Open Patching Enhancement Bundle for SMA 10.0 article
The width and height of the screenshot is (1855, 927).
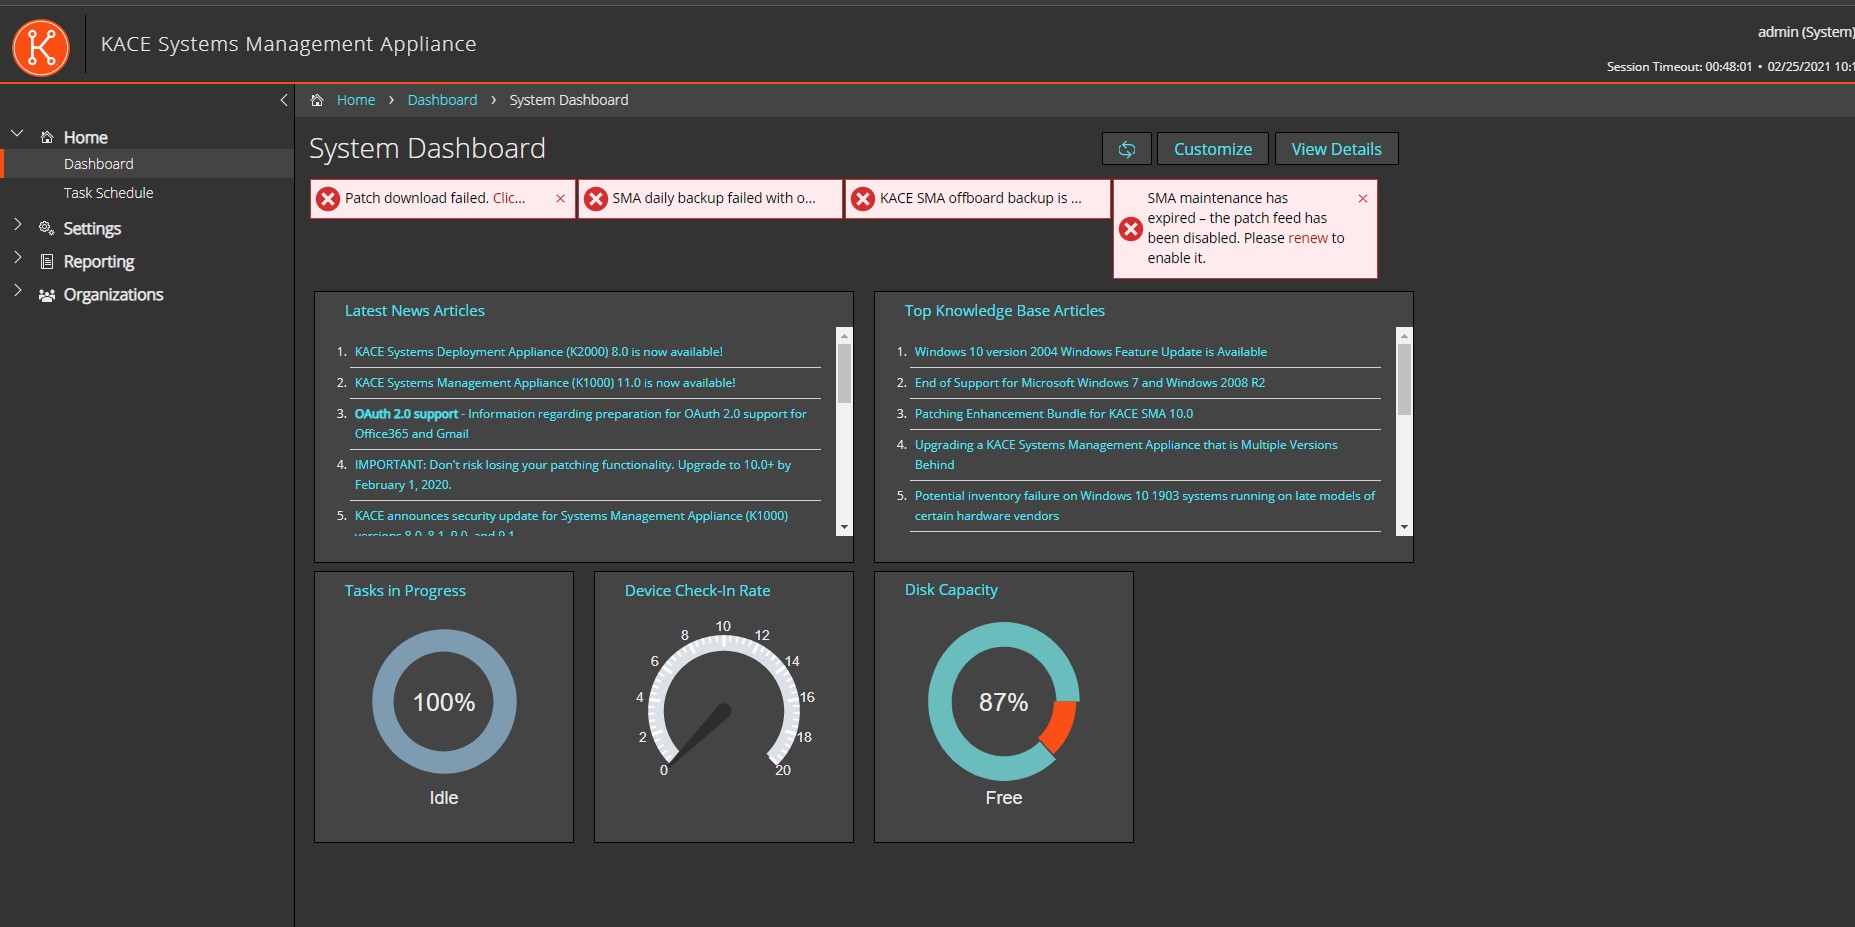tap(1053, 414)
